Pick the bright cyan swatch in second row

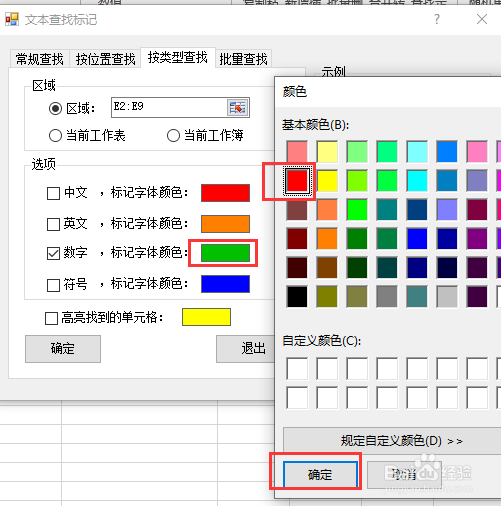click(x=417, y=181)
